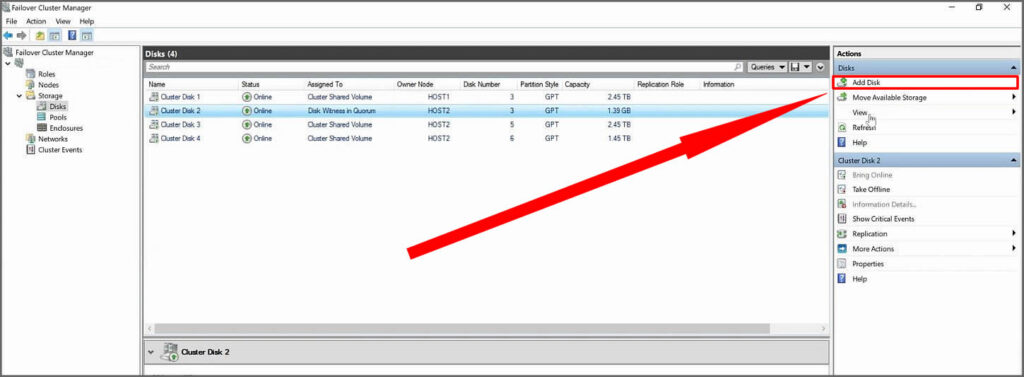Open Properties for Cluster Disk 2
1024x377 pixels.
[925, 264]
